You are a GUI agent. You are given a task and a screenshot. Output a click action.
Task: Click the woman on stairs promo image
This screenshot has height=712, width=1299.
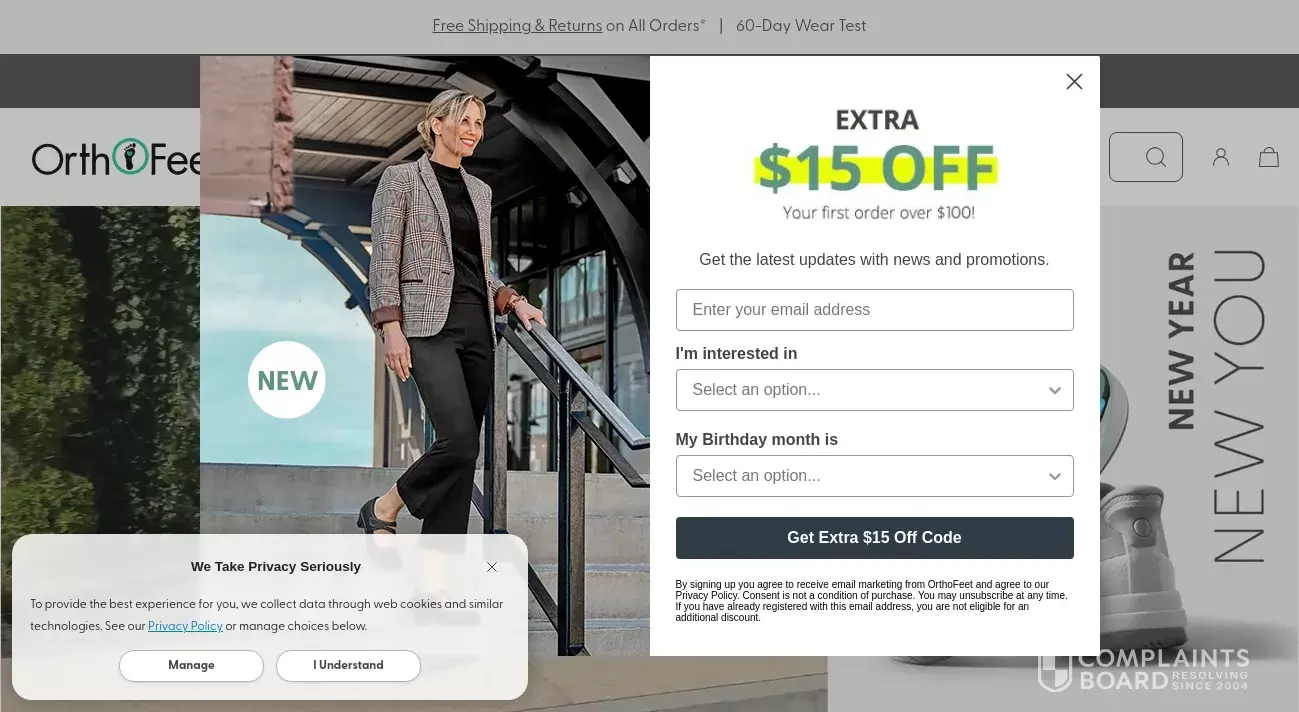point(425,356)
